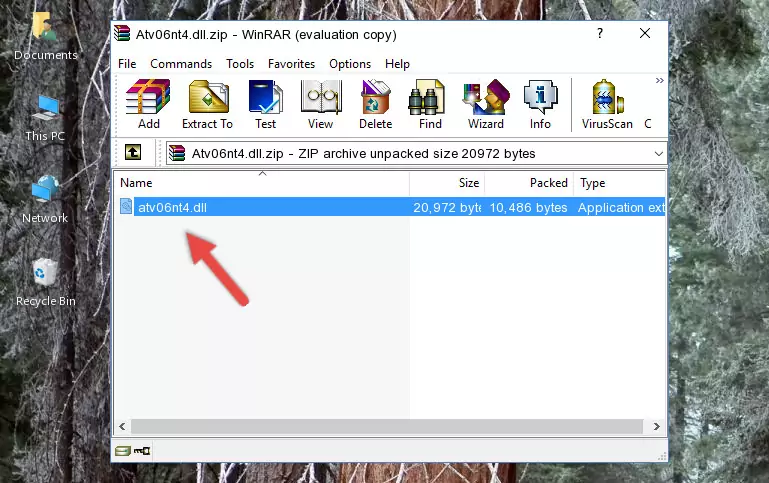The width and height of the screenshot is (769, 483).
Task: Sort by the Type column header
Action: pyautogui.click(x=619, y=183)
